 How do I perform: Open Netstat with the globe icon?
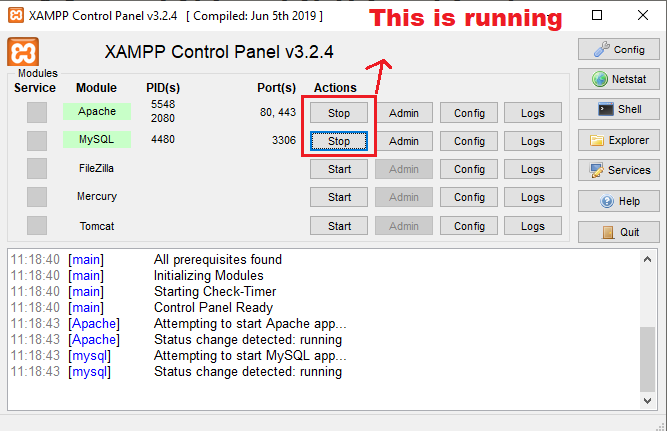(619, 79)
